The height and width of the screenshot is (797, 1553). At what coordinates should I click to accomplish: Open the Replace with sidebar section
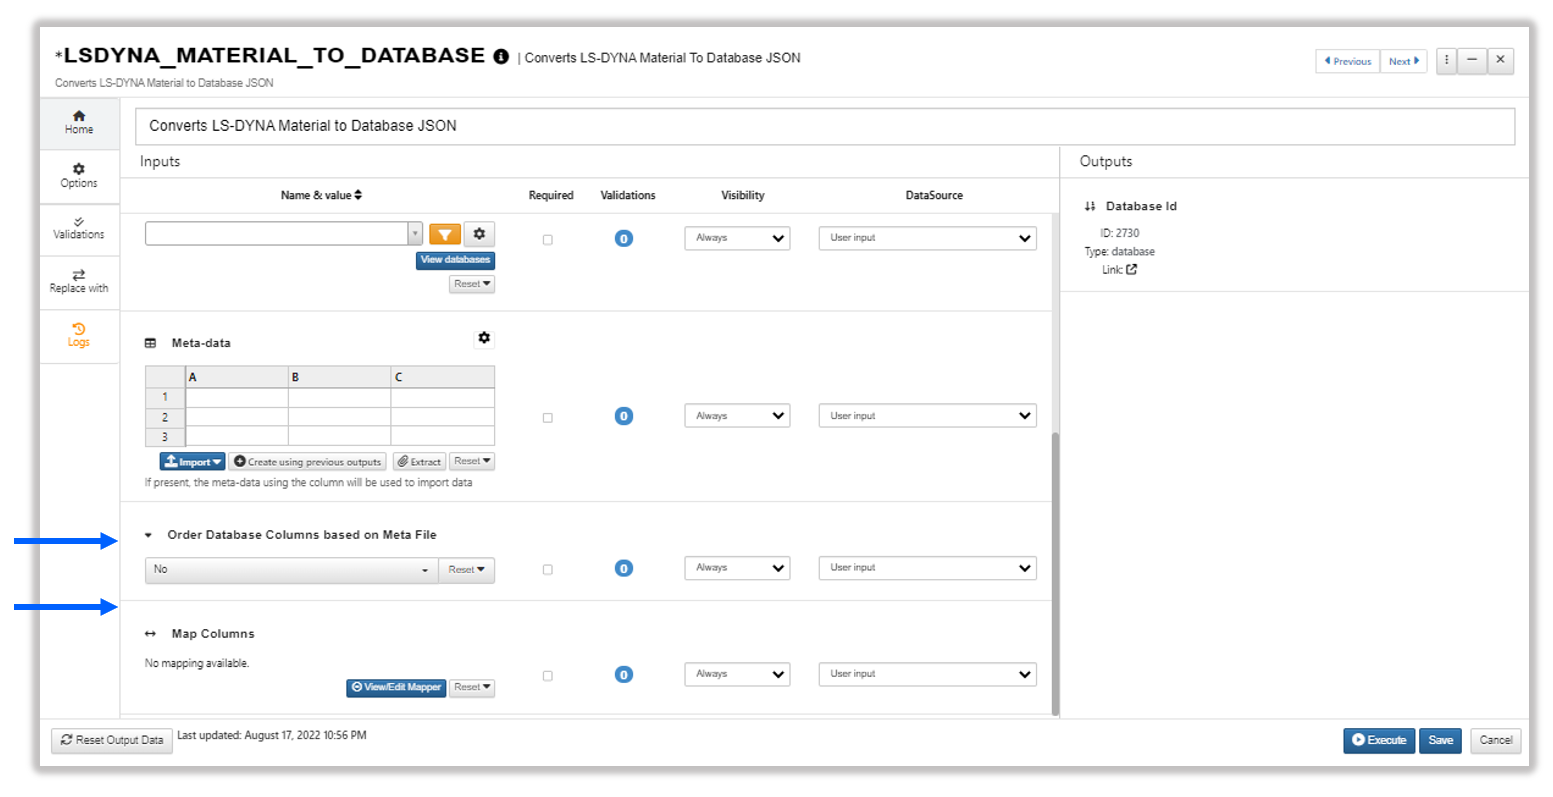click(79, 281)
